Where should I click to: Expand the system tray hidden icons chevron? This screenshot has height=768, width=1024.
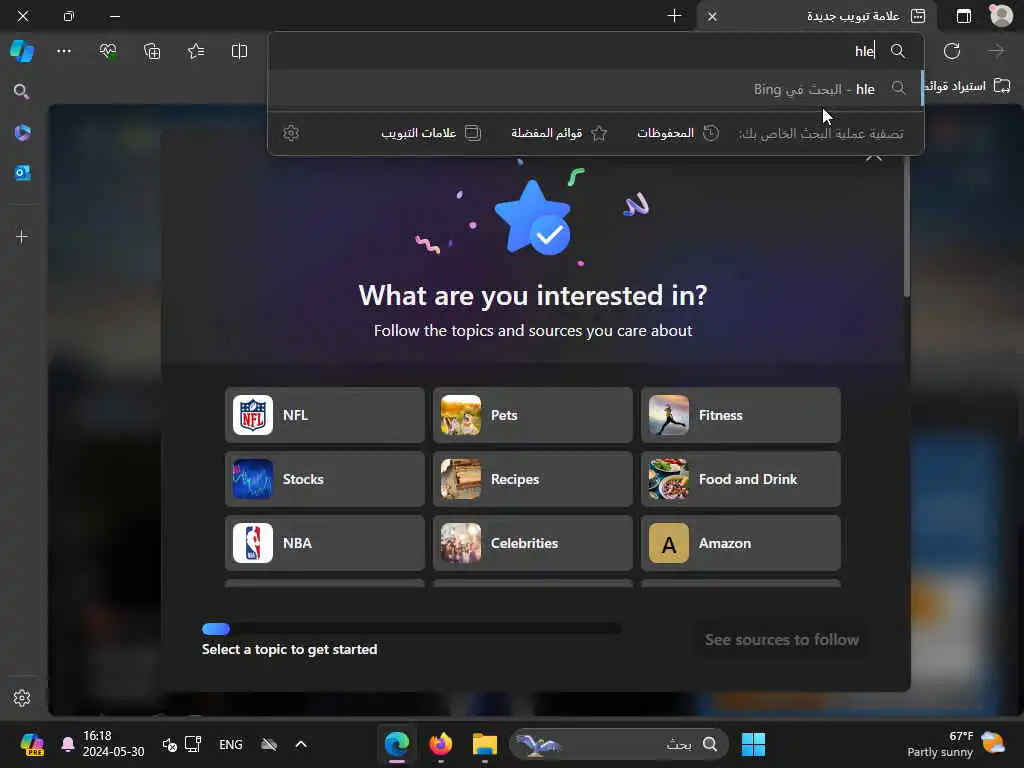pos(301,744)
